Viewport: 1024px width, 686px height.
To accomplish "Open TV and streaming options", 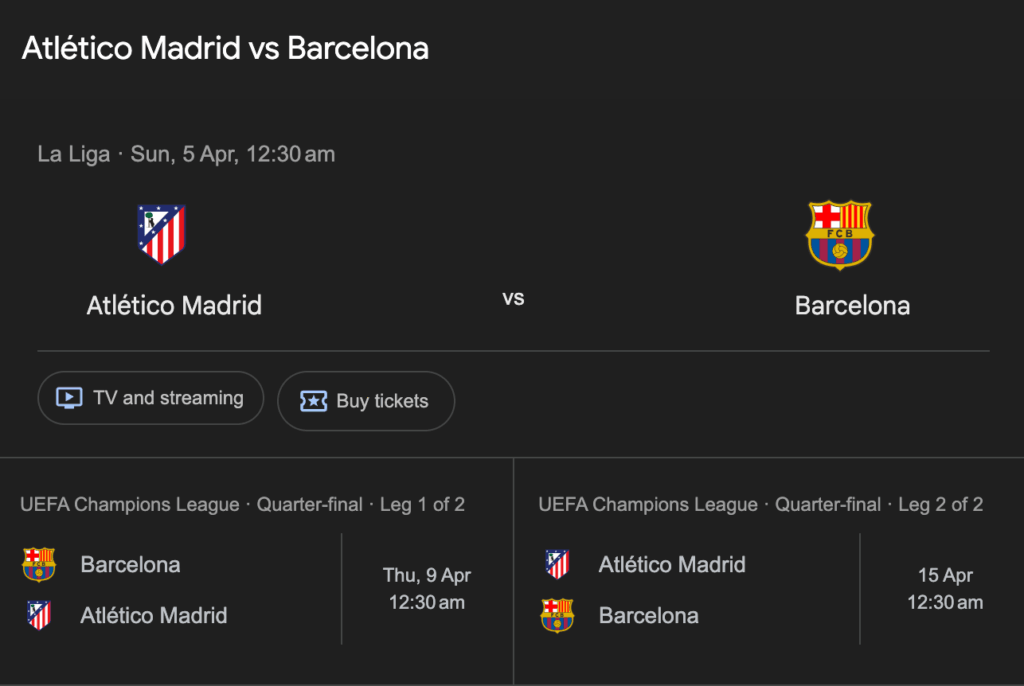I will (x=150, y=398).
